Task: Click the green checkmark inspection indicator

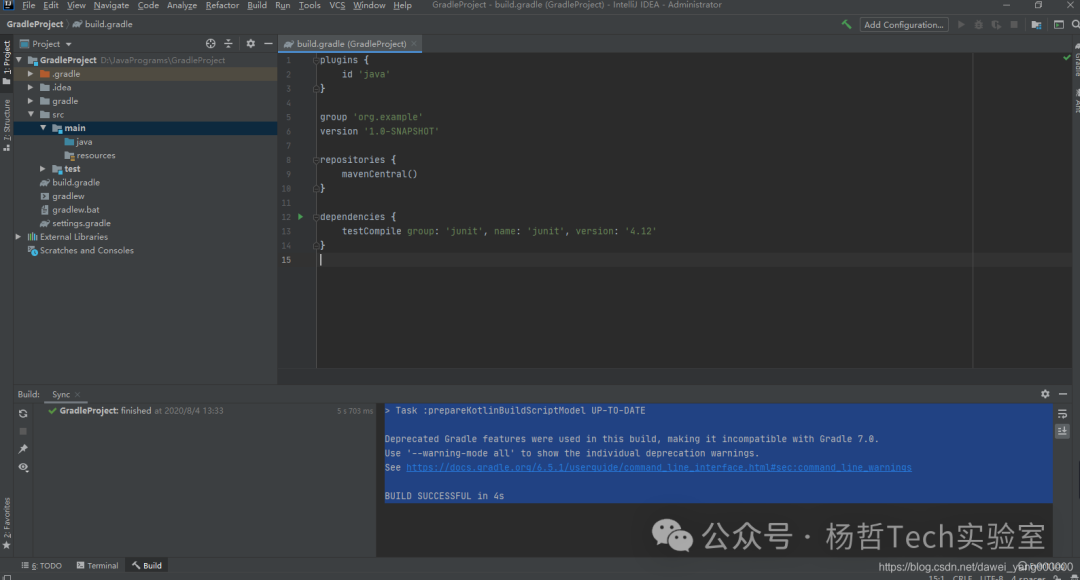Action: pos(1066,58)
